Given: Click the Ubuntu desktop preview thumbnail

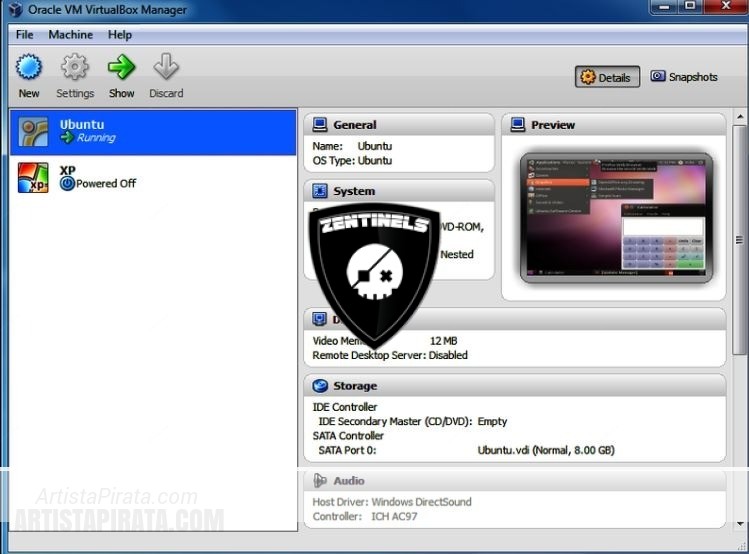Looking at the screenshot, I should click(616, 217).
